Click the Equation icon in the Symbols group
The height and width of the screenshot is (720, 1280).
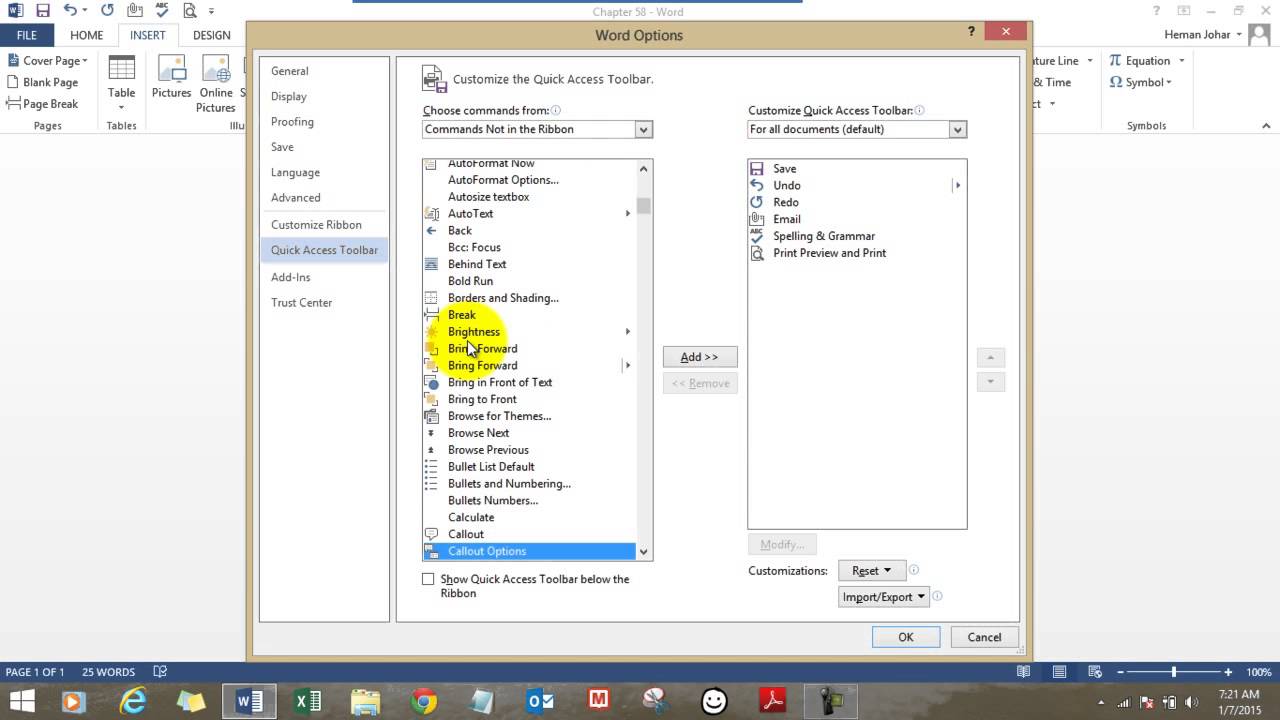[1140, 61]
